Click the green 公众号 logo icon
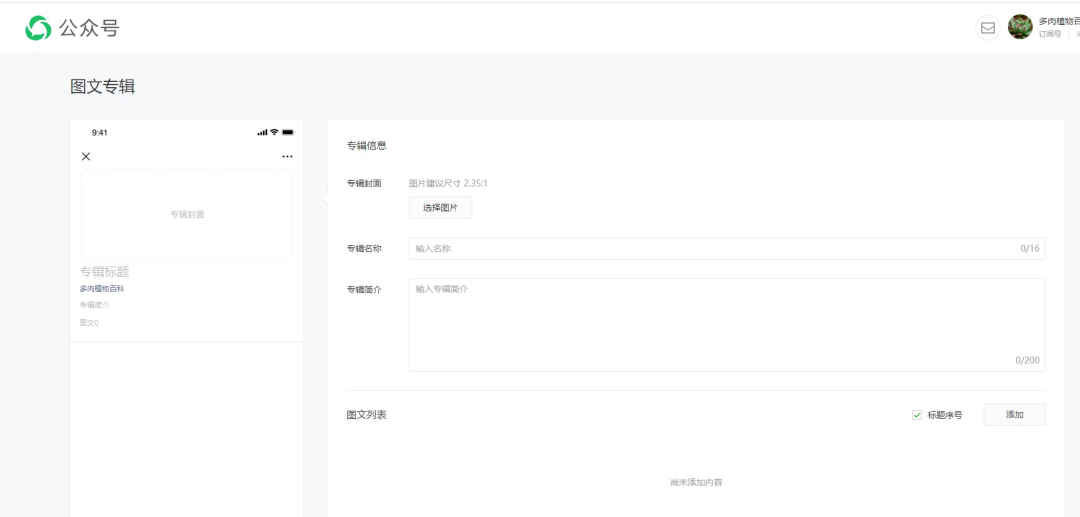Screen dimensions: 1080x517 pyautogui.click(x=38, y=28)
